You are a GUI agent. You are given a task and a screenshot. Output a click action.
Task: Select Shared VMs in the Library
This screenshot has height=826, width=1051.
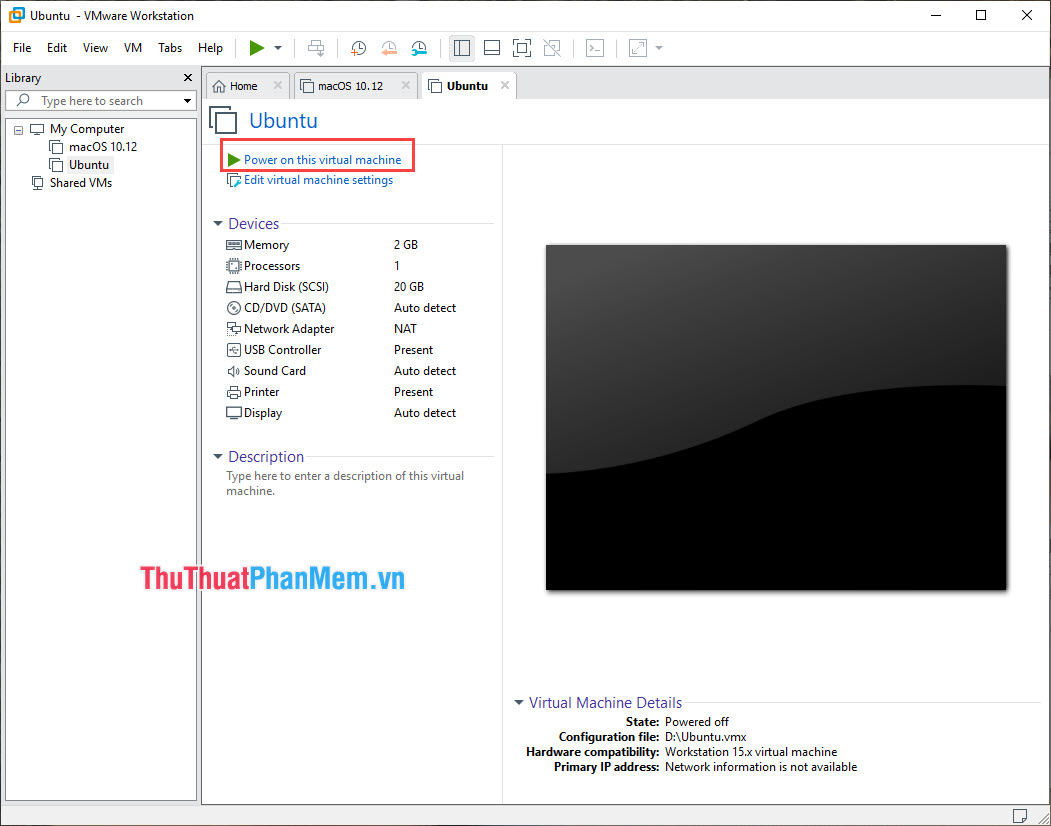79,182
